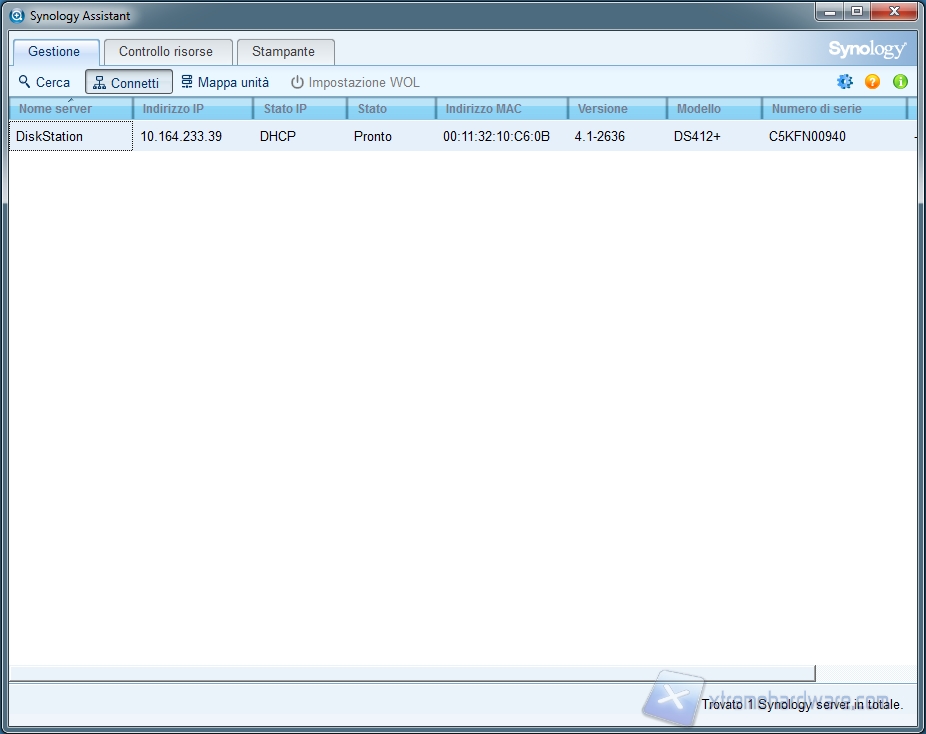926x734 pixels.
Task: Maximize the Synology Assistant window
Action: coord(857,12)
